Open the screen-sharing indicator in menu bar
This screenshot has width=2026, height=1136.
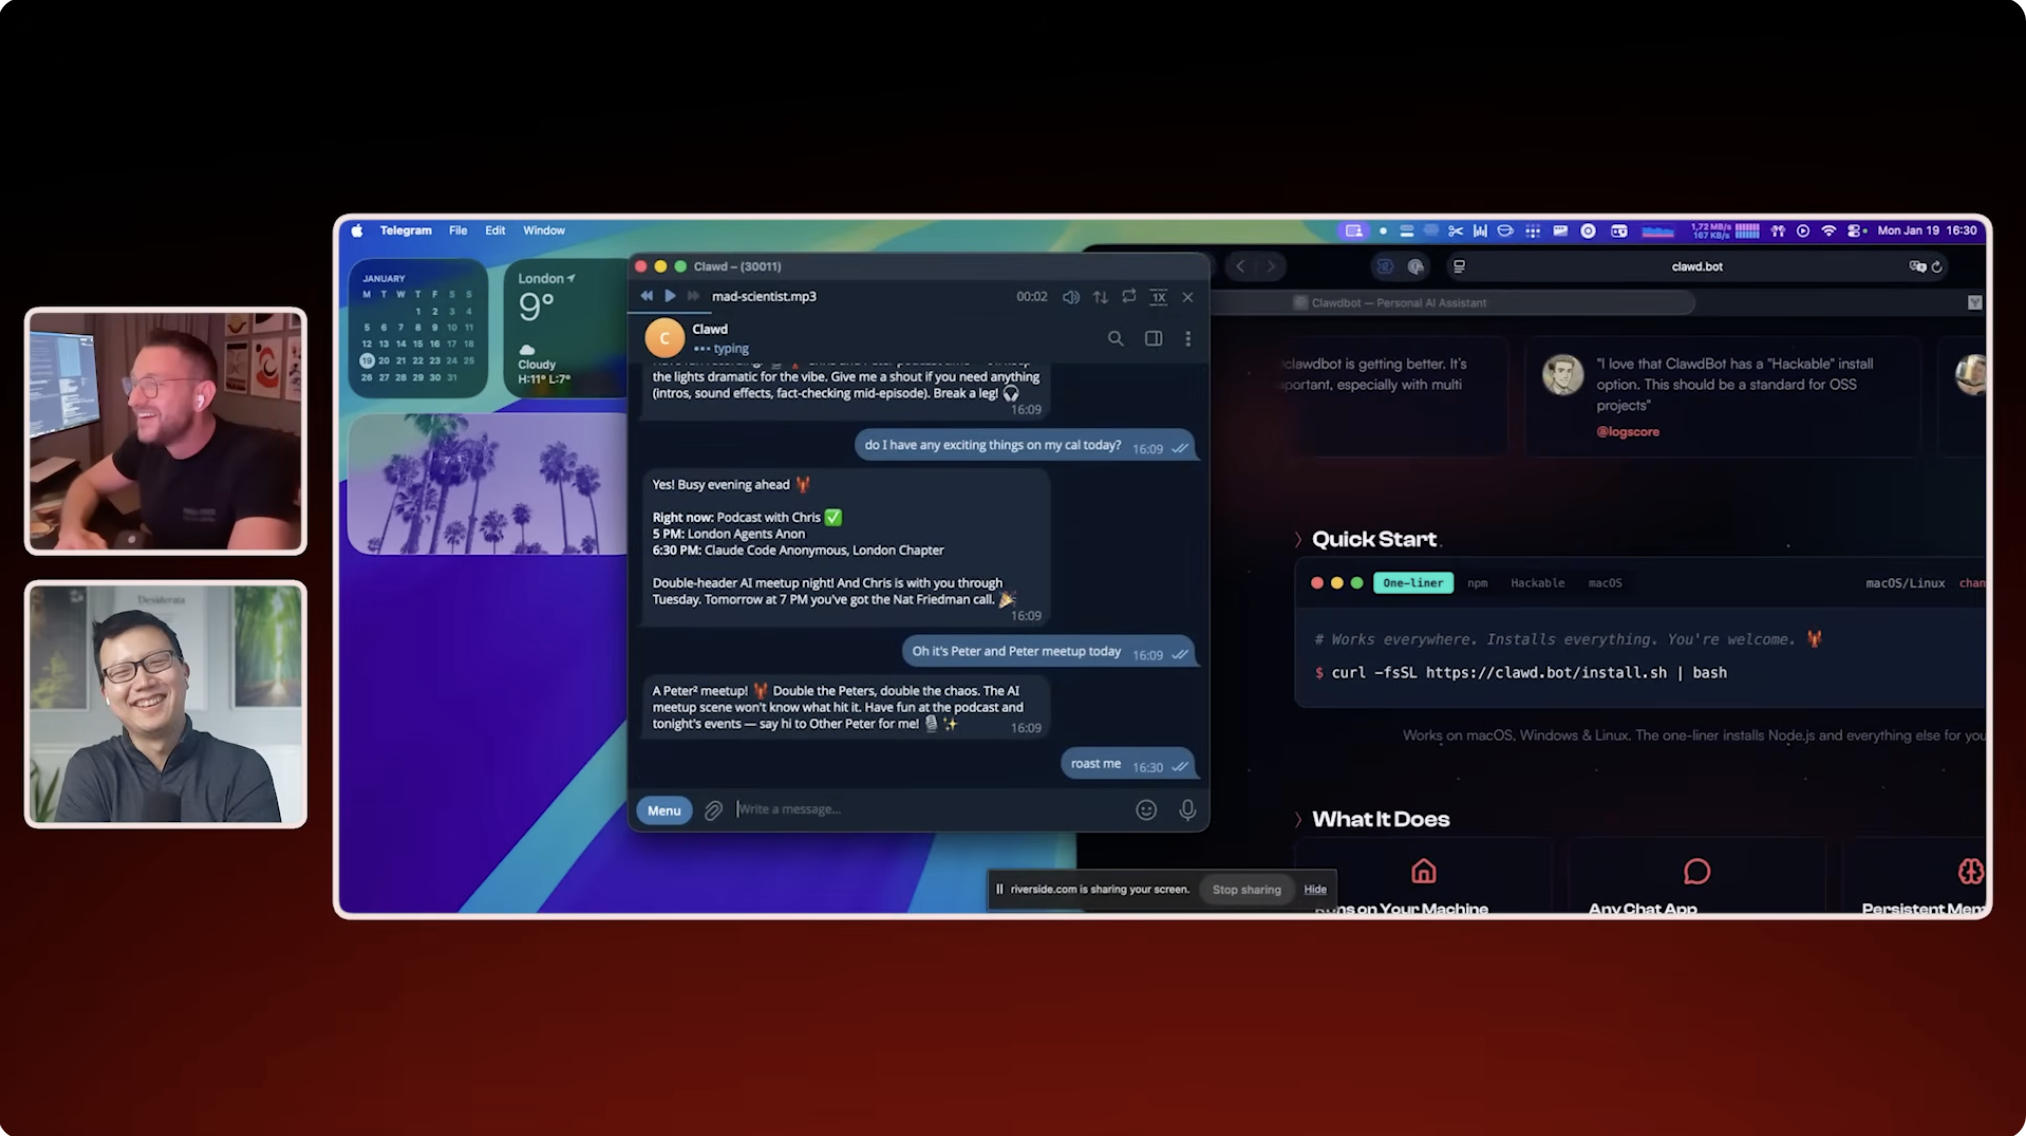[1353, 231]
